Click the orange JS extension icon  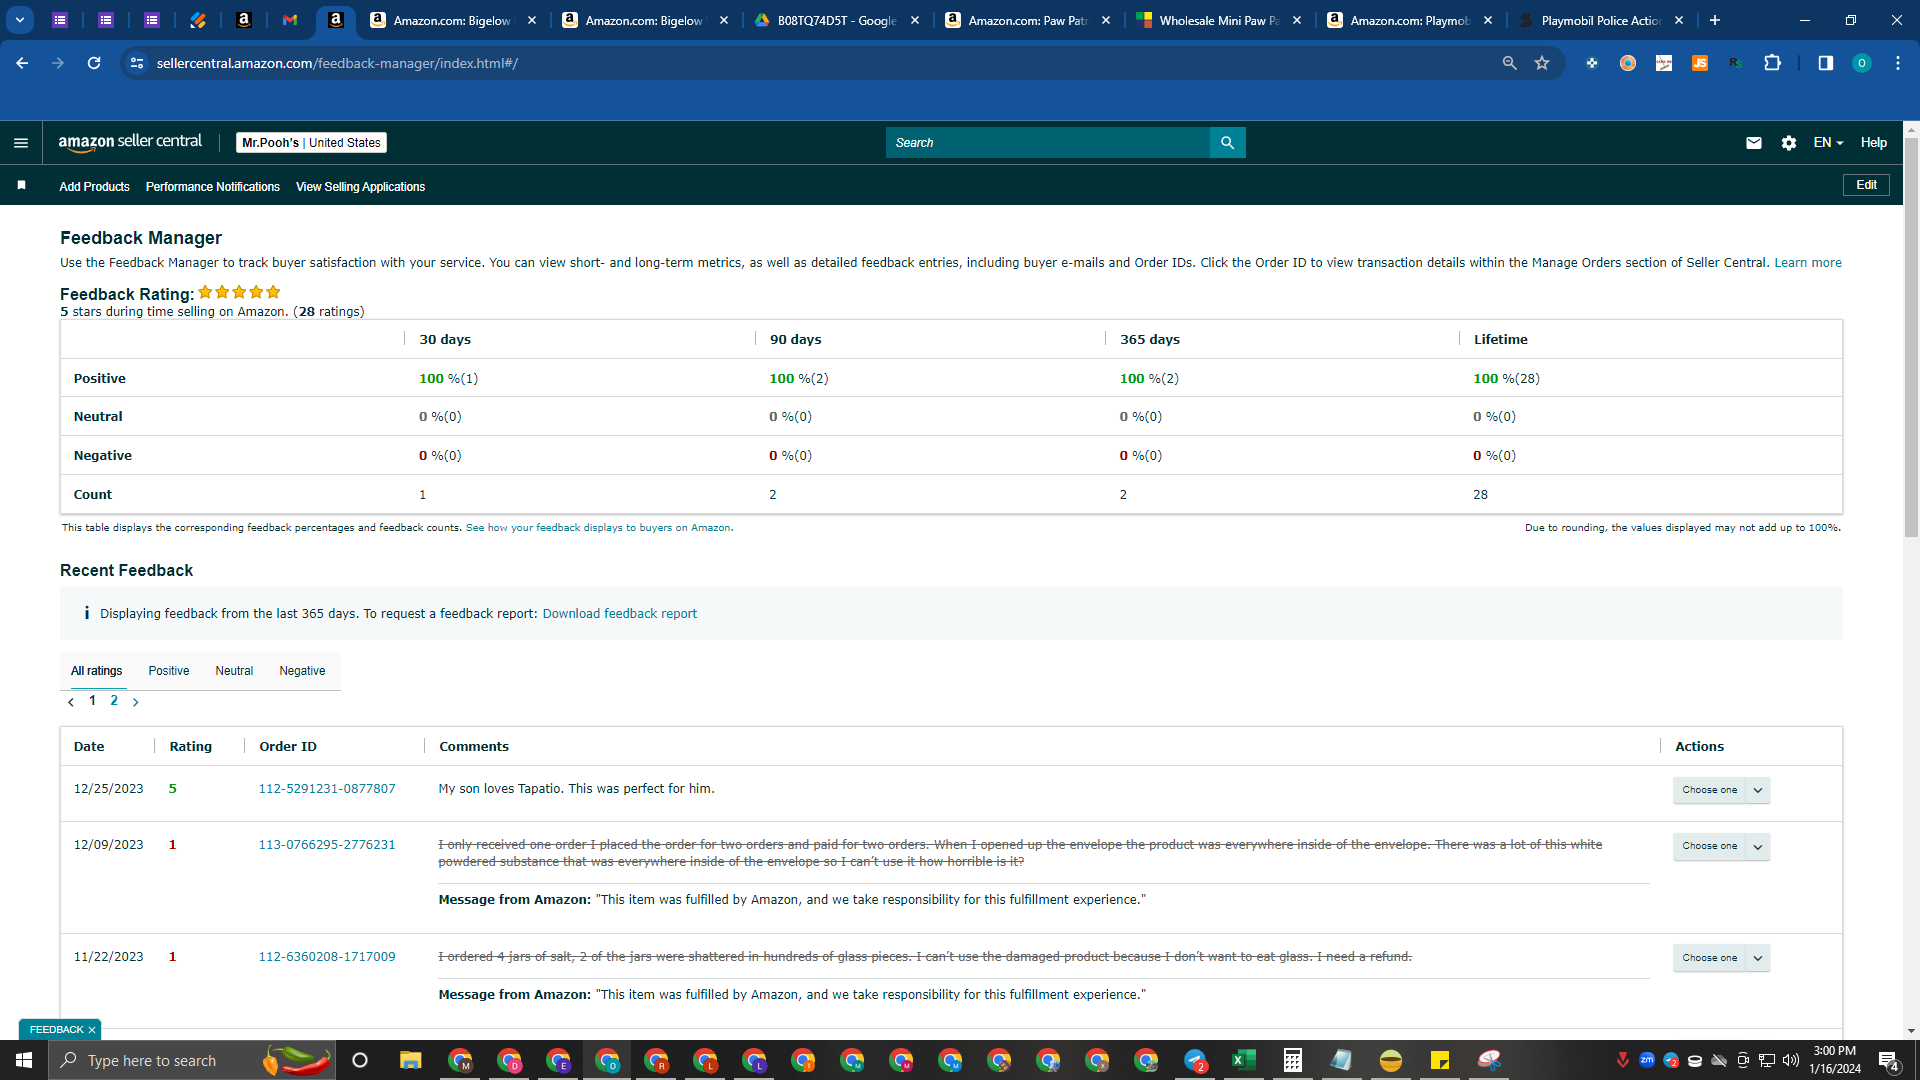pyautogui.click(x=1700, y=63)
